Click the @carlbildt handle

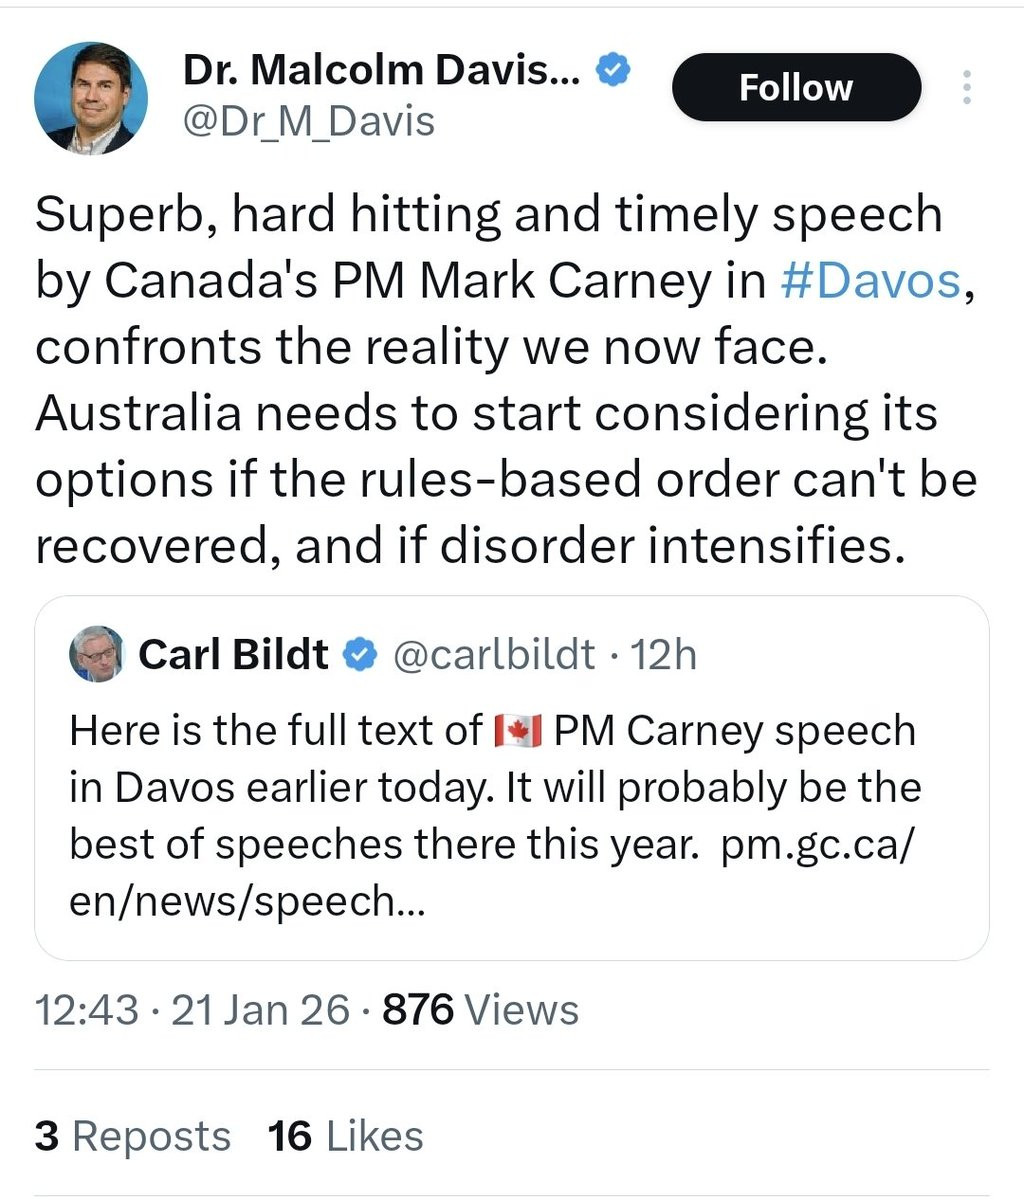coord(494,655)
